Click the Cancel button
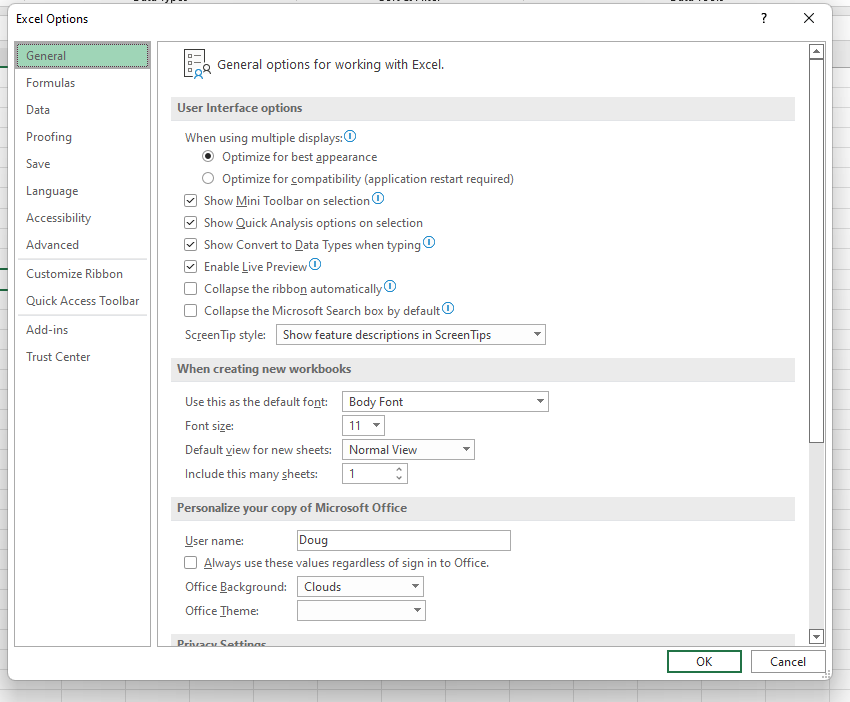The width and height of the screenshot is (850, 702). [788, 661]
